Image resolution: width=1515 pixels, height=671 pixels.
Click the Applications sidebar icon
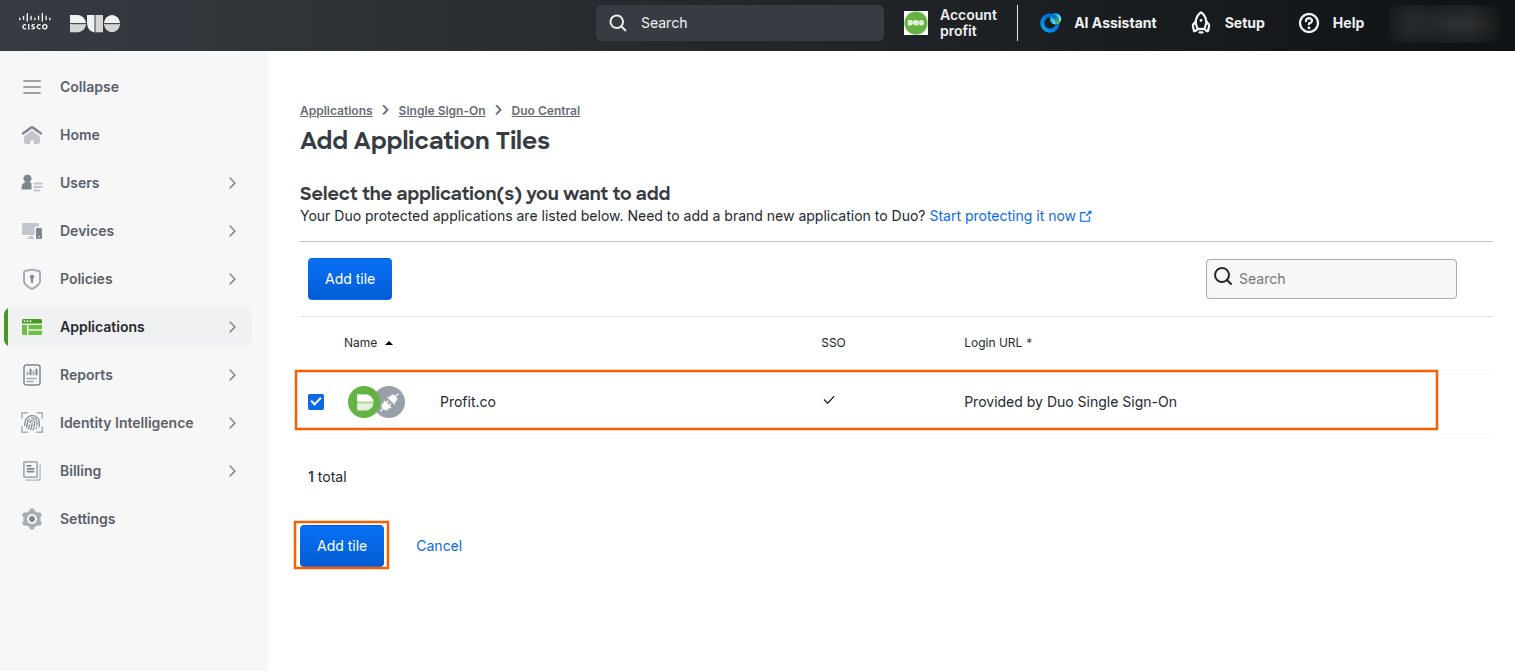pyautogui.click(x=32, y=327)
